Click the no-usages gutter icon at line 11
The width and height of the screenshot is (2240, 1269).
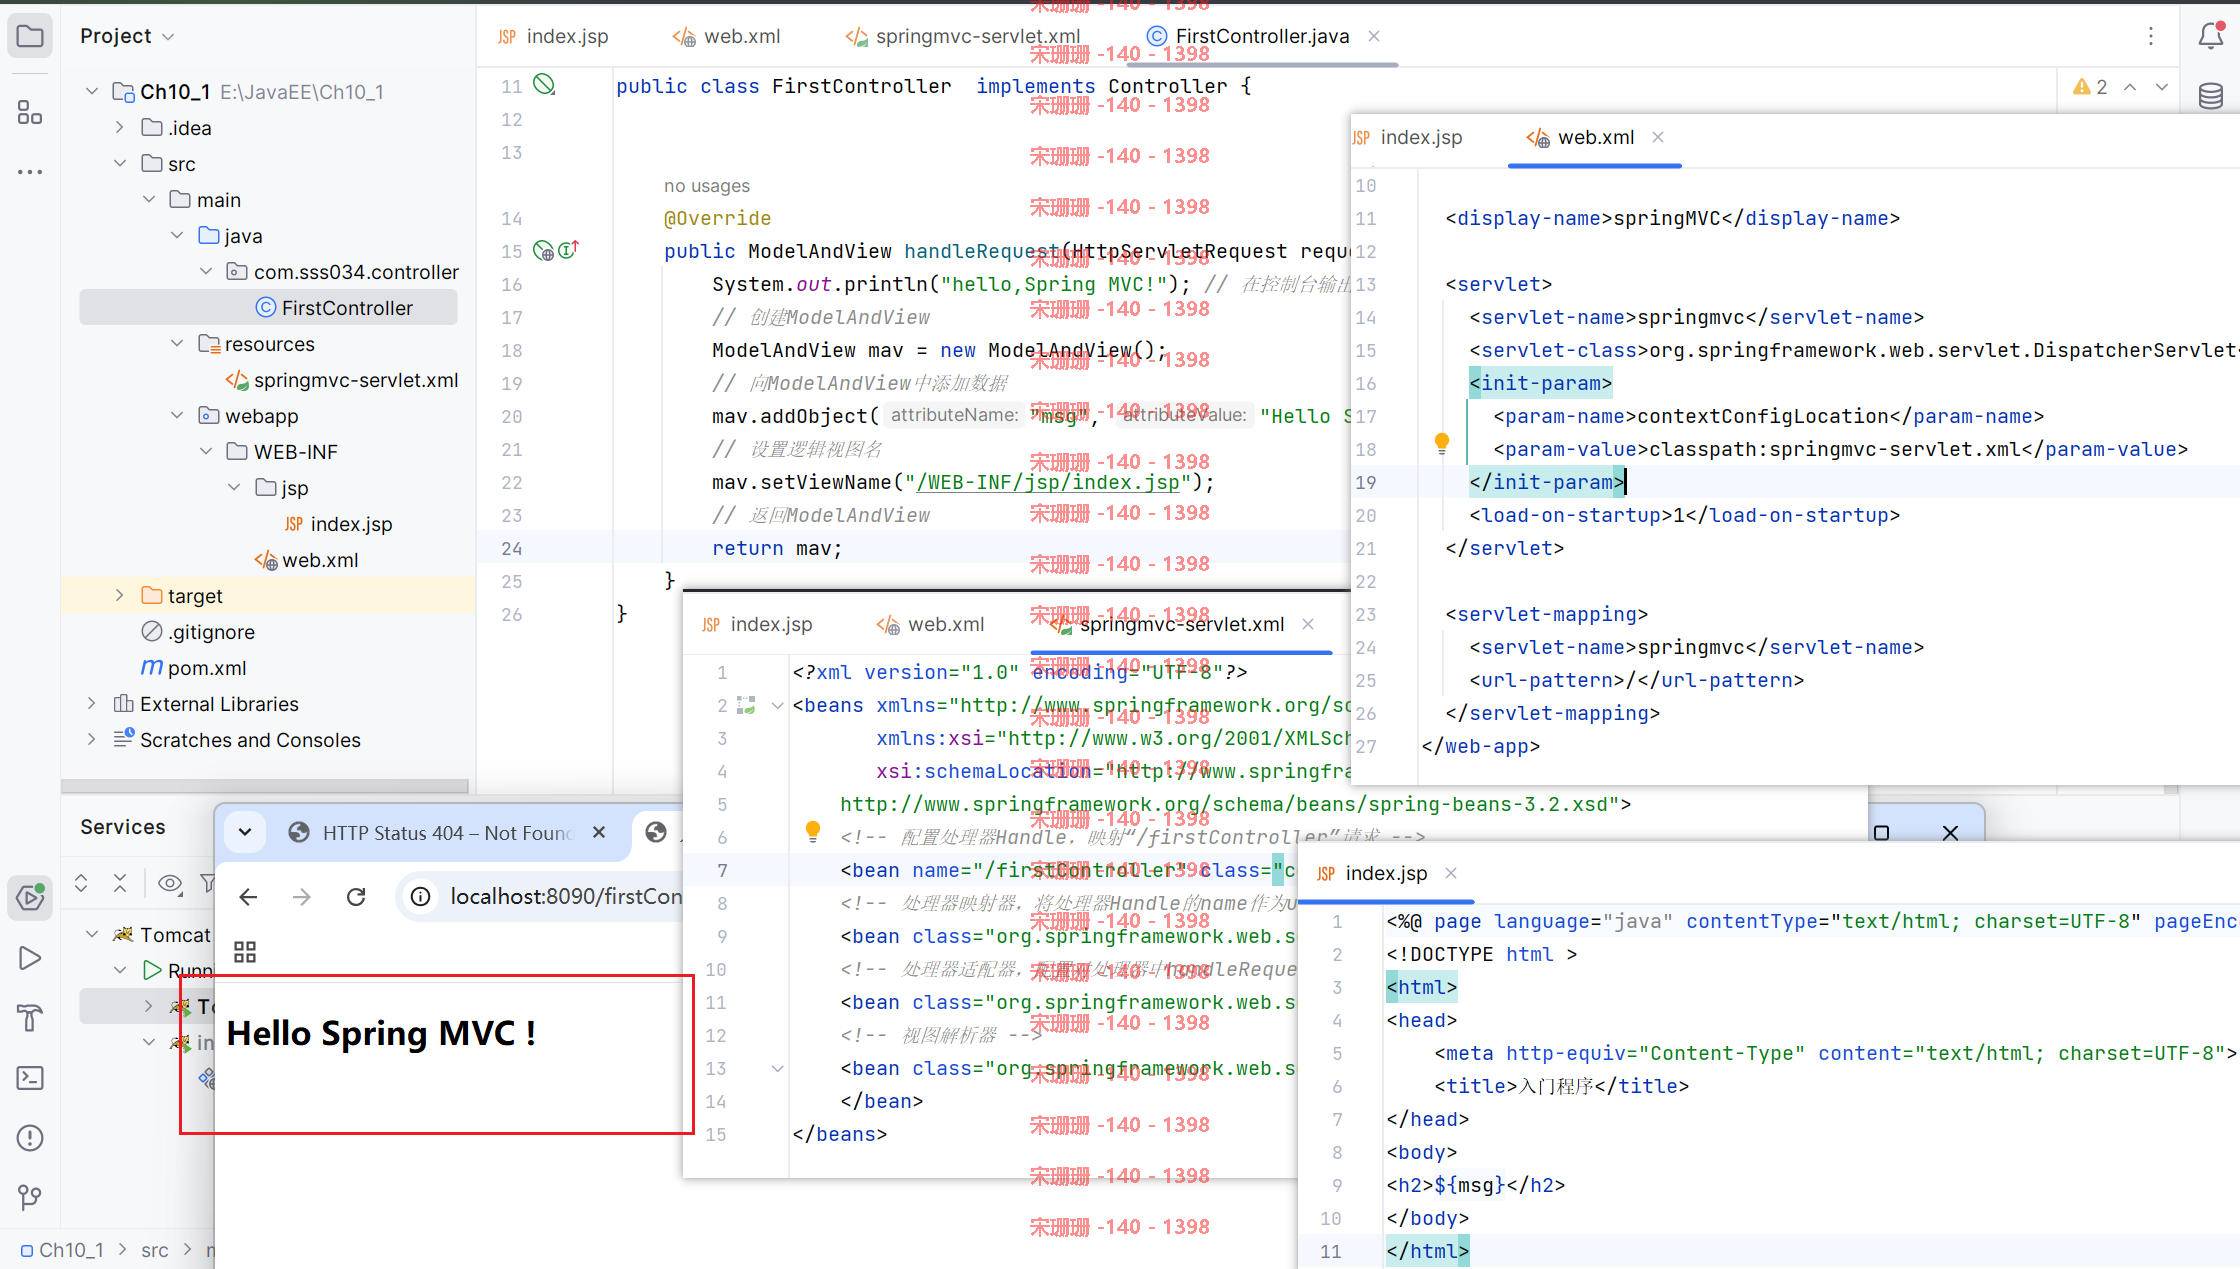coord(544,85)
